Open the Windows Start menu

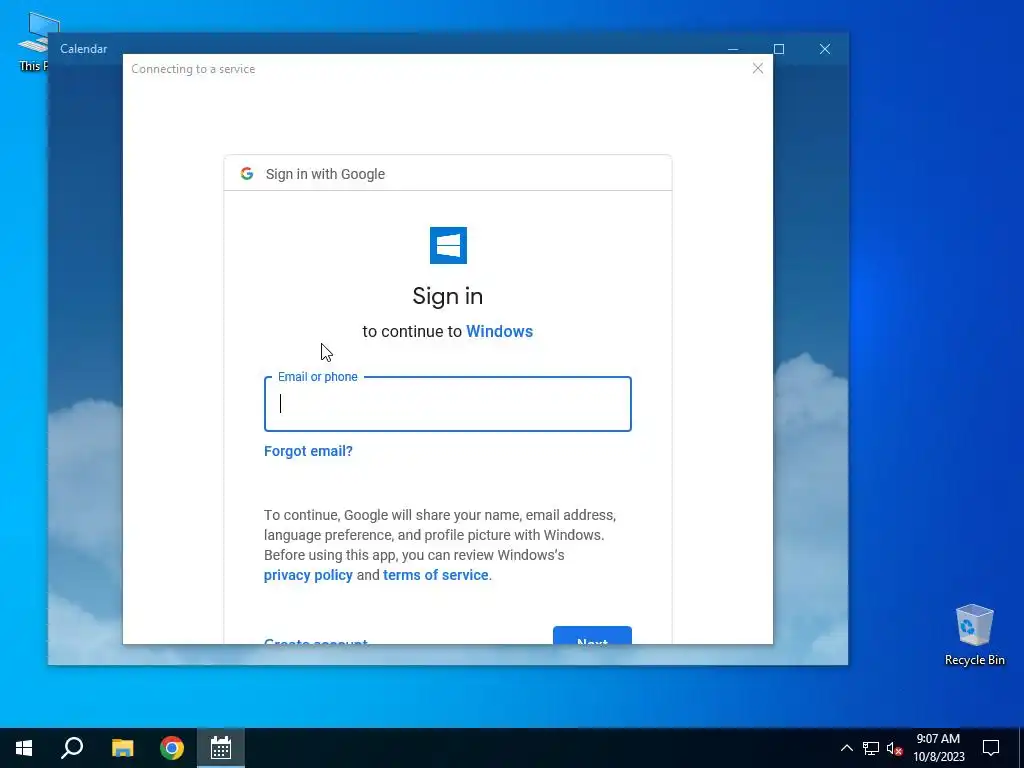pyautogui.click(x=24, y=748)
